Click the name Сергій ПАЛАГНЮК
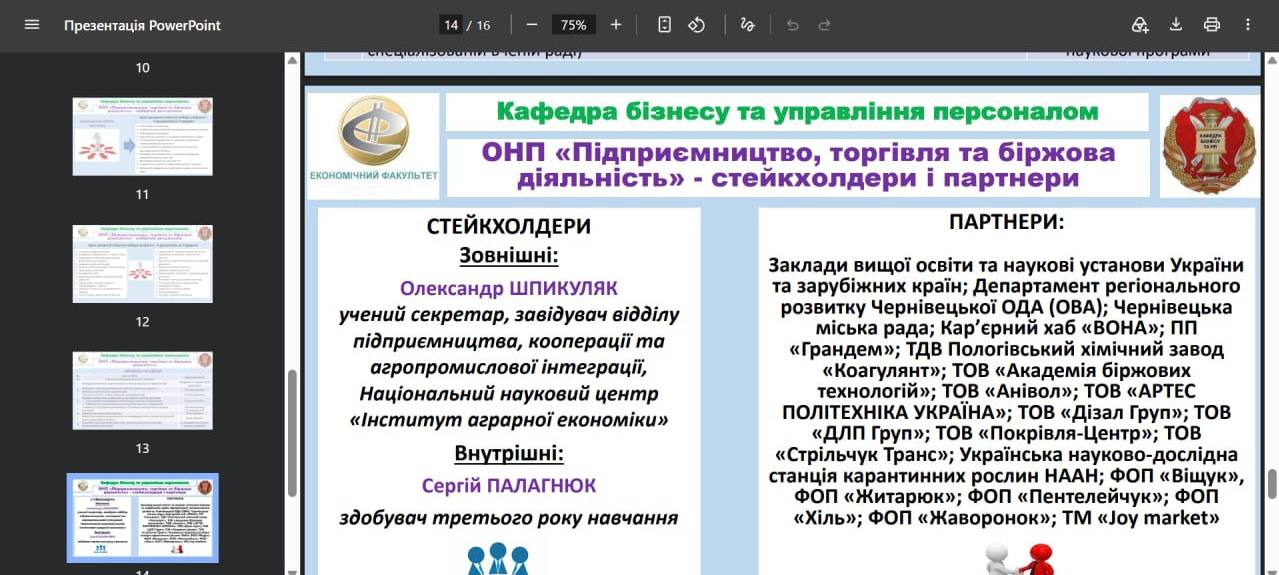This screenshot has width=1279, height=575. [x=509, y=486]
